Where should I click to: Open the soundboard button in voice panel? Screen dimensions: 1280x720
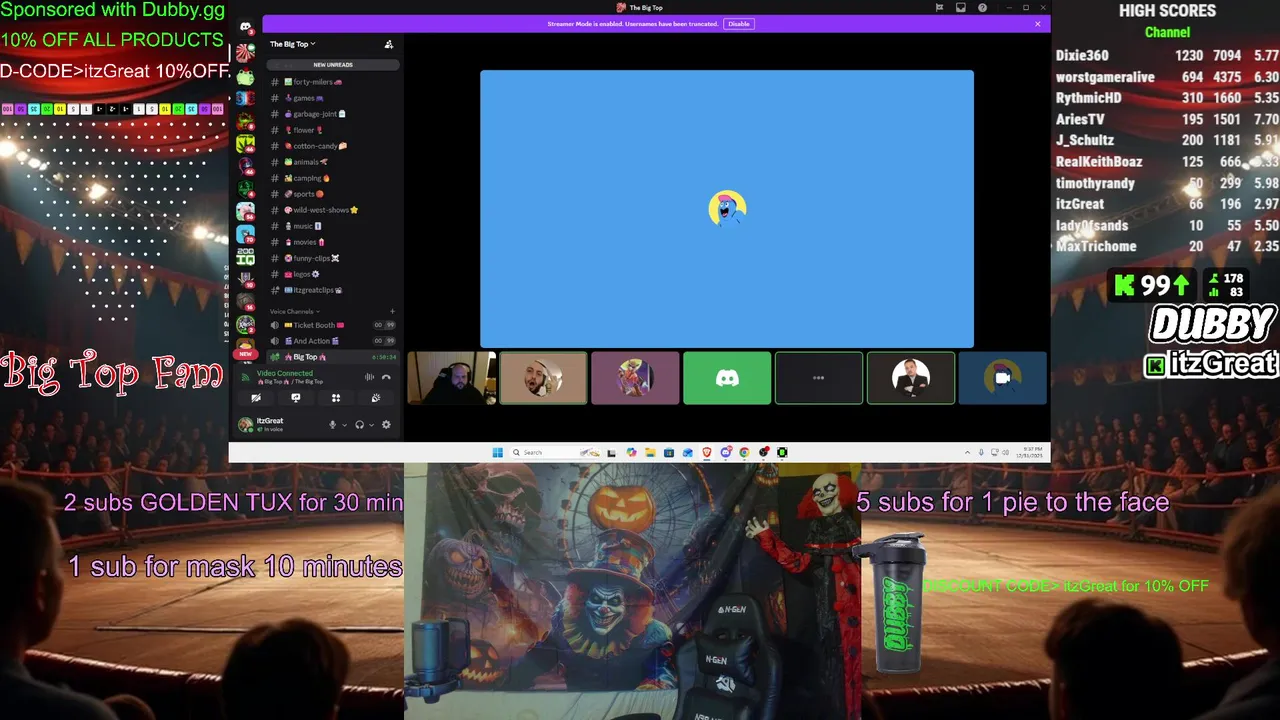376,398
